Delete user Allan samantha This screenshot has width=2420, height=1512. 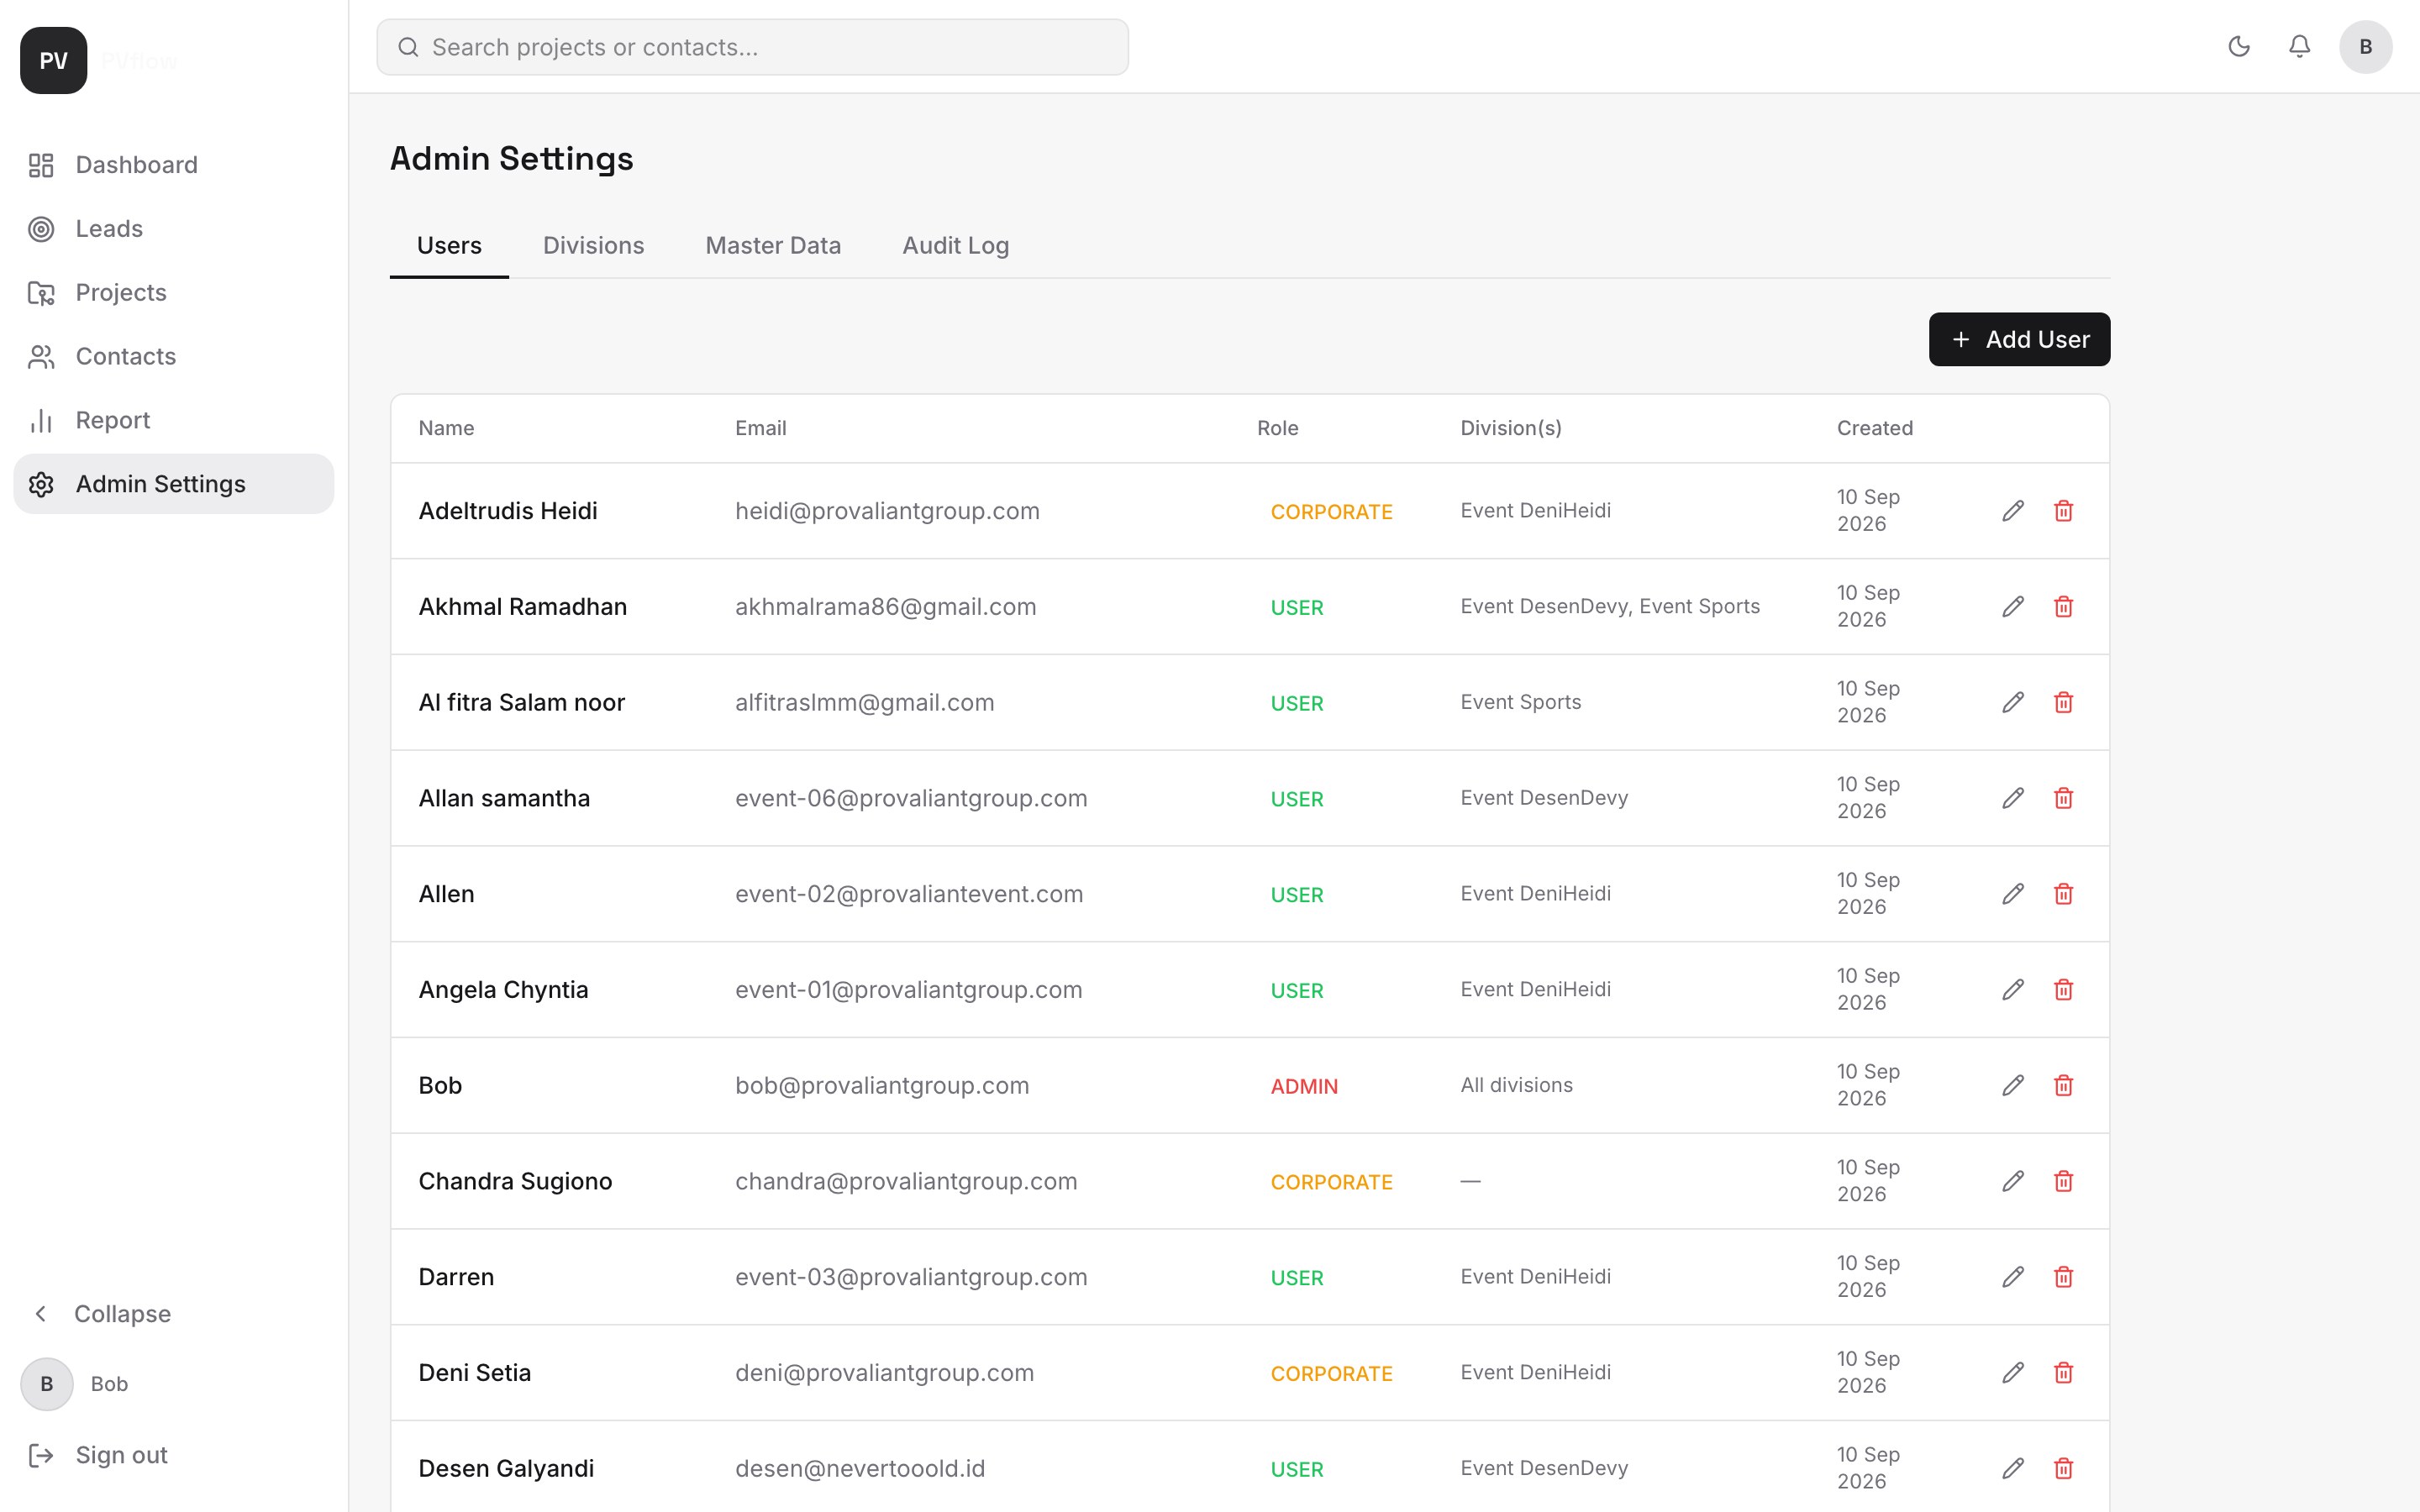pos(2063,798)
